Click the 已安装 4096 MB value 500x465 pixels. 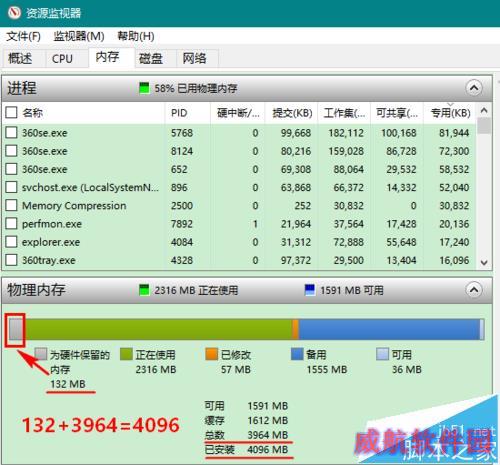coord(268,449)
